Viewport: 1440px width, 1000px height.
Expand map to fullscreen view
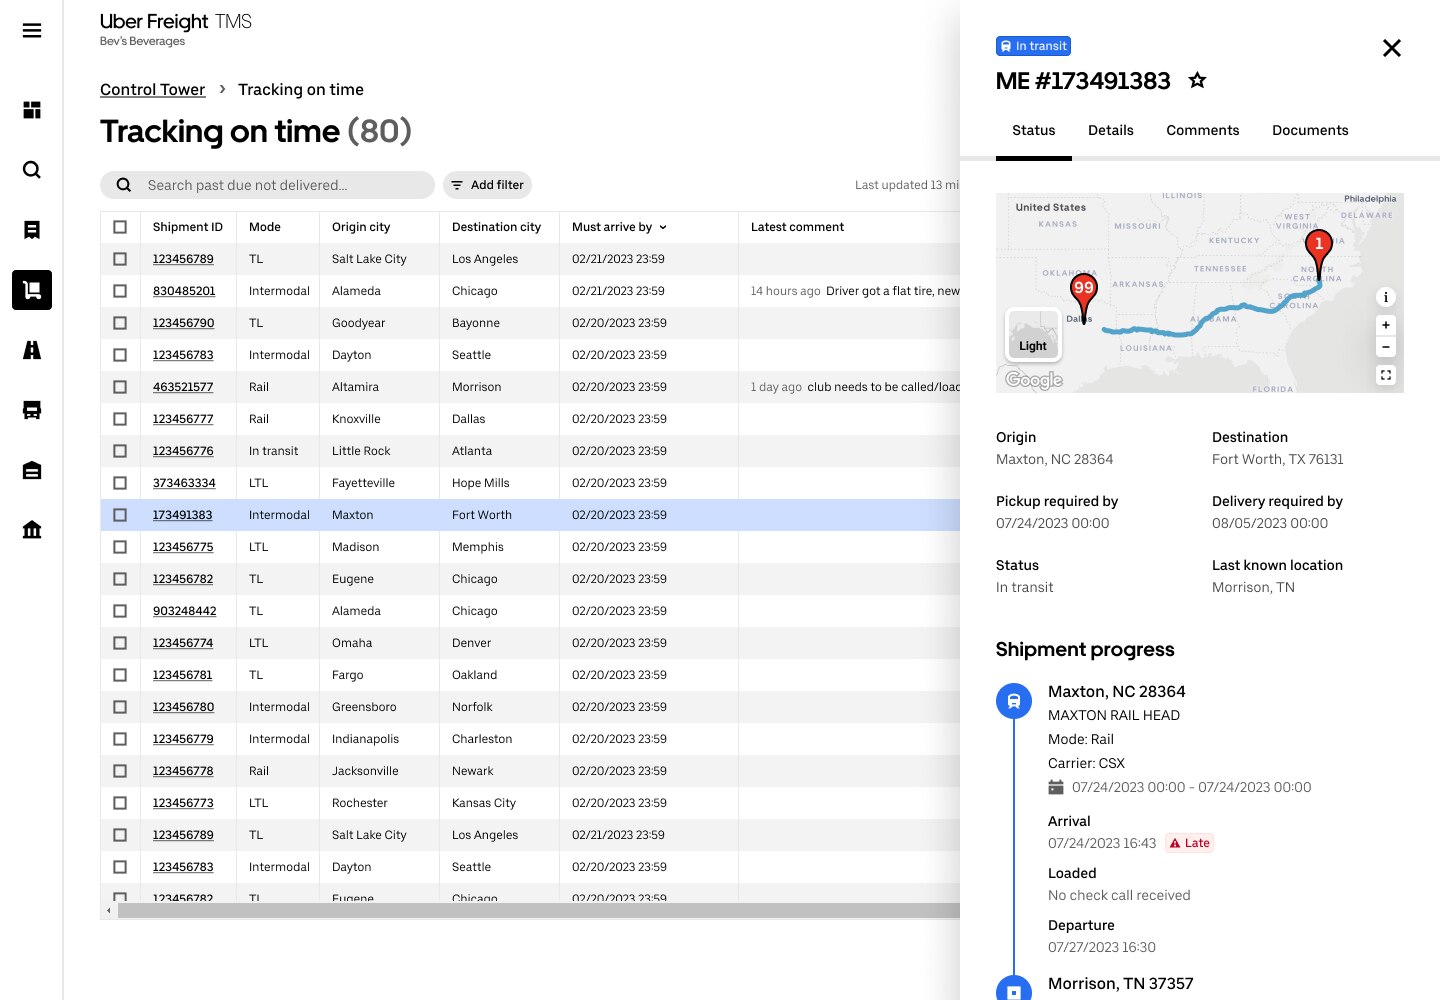point(1385,375)
